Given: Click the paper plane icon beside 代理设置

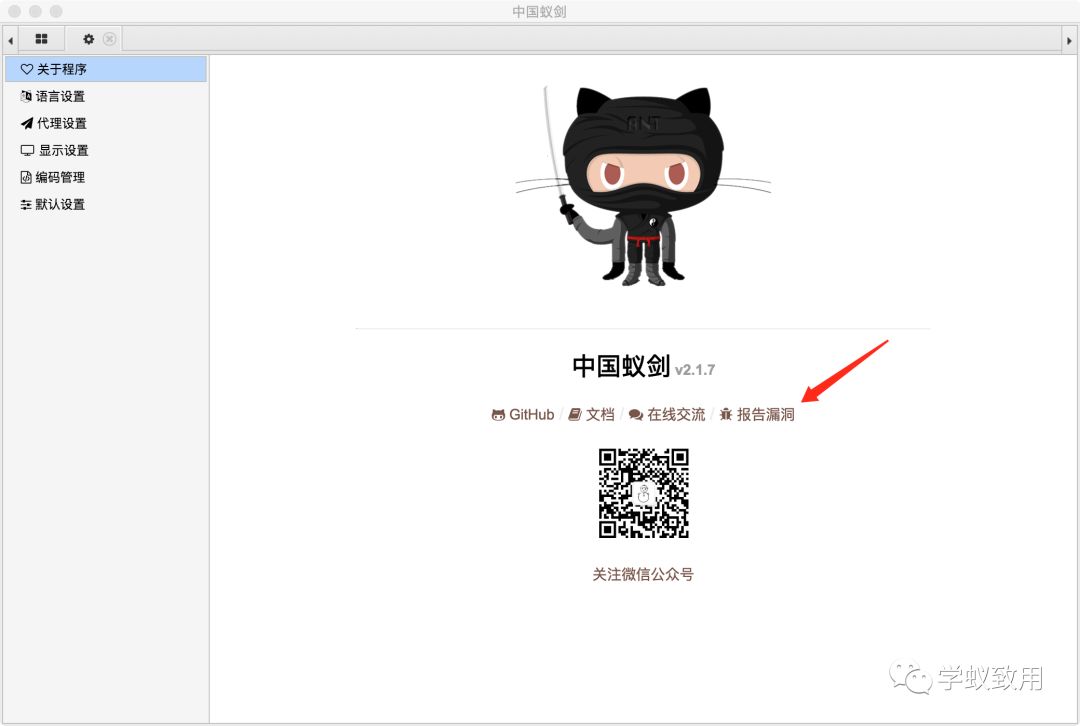Looking at the screenshot, I should (27, 123).
